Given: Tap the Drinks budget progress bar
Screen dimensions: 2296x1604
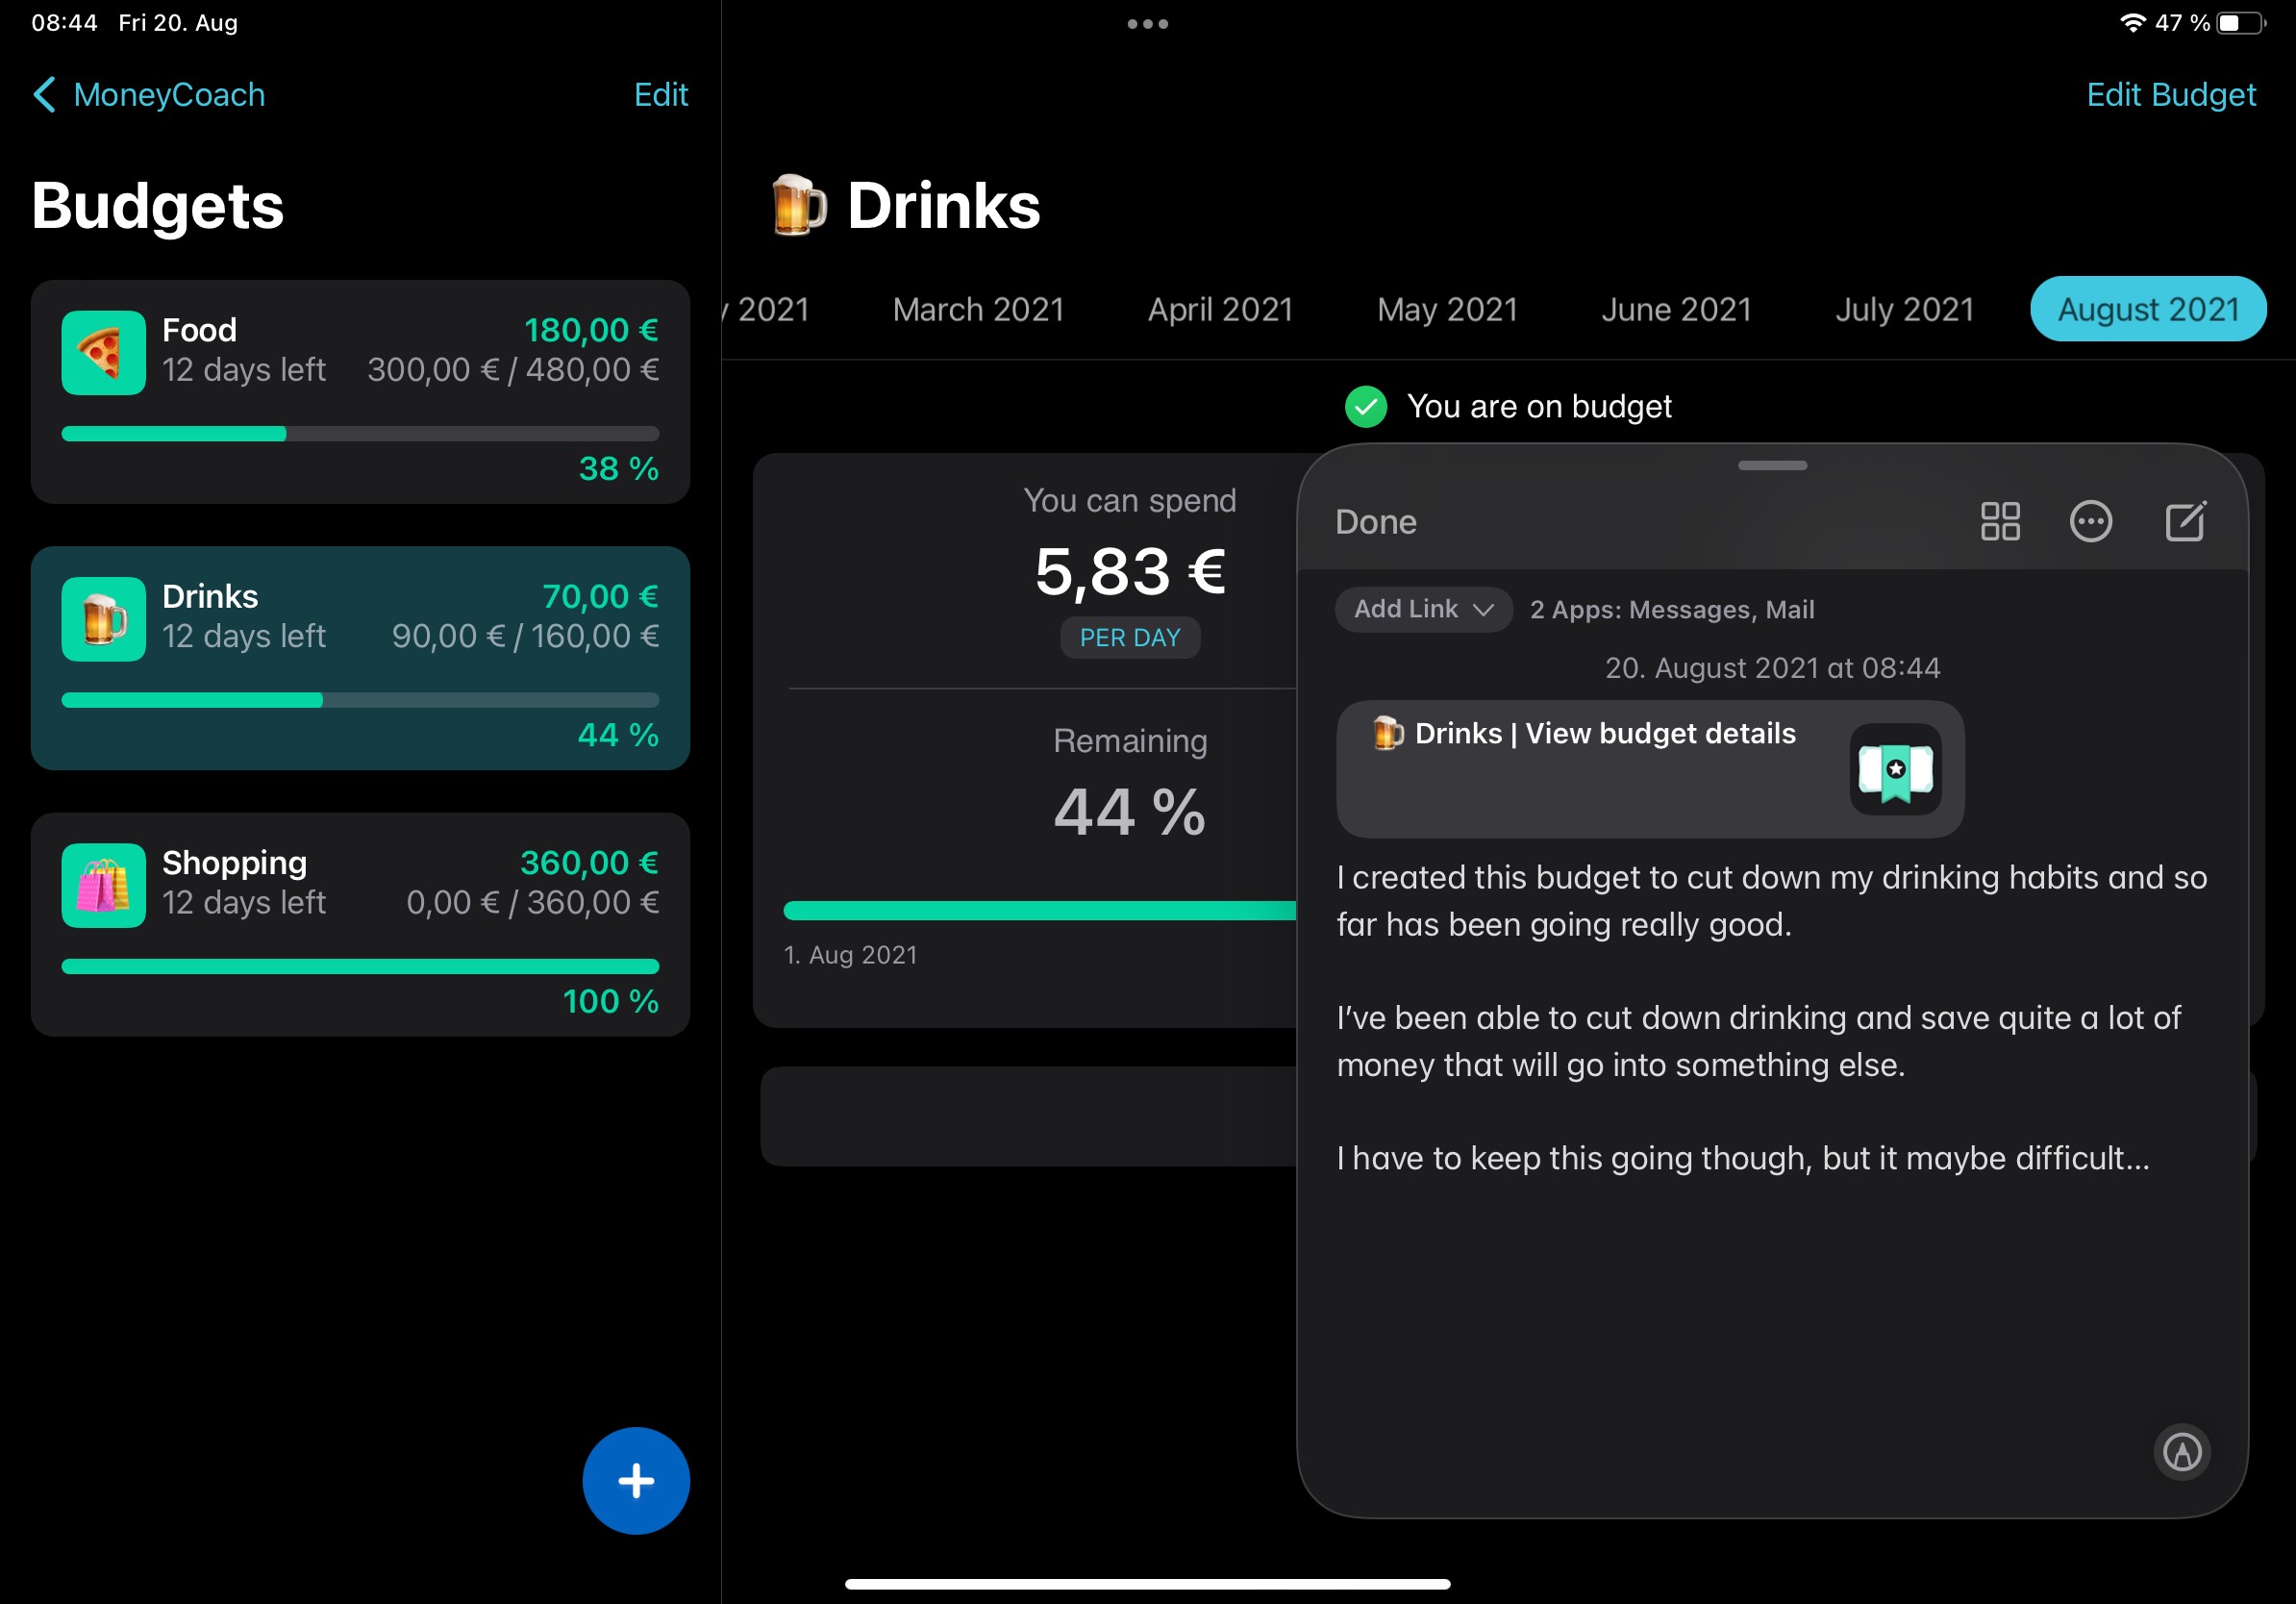Looking at the screenshot, I should click(360, 700).
